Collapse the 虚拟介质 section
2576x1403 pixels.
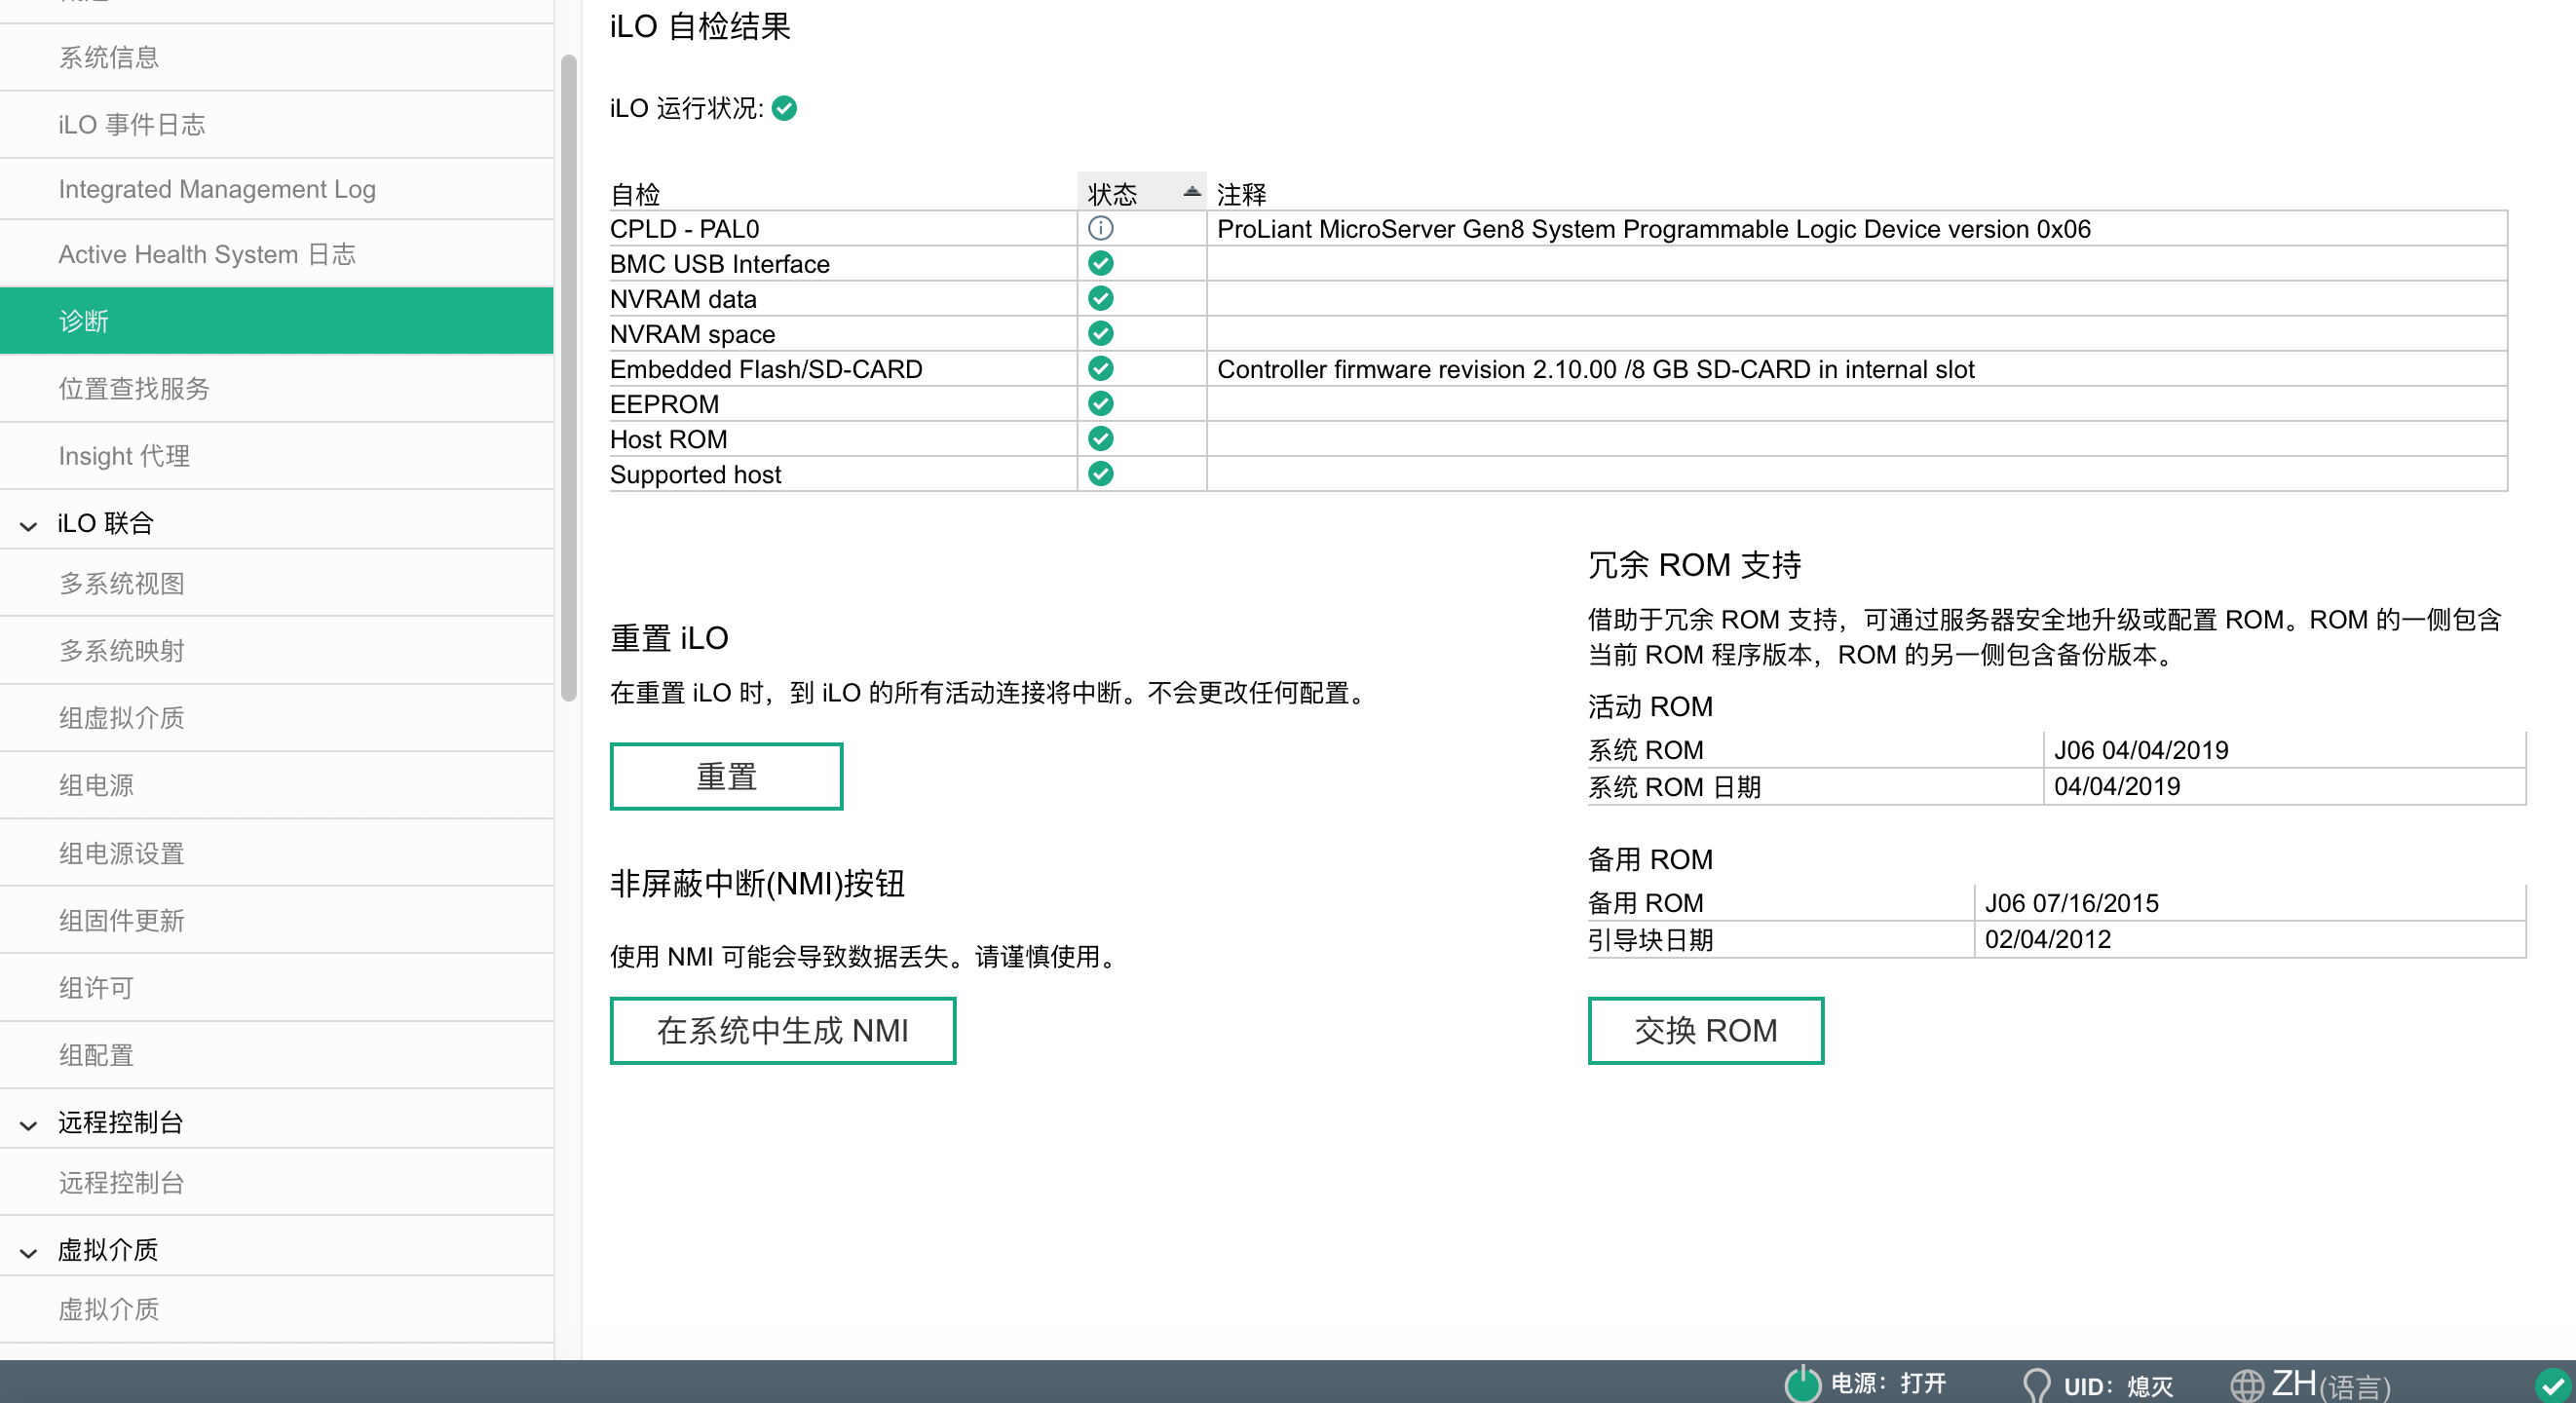coord(29,1252)
